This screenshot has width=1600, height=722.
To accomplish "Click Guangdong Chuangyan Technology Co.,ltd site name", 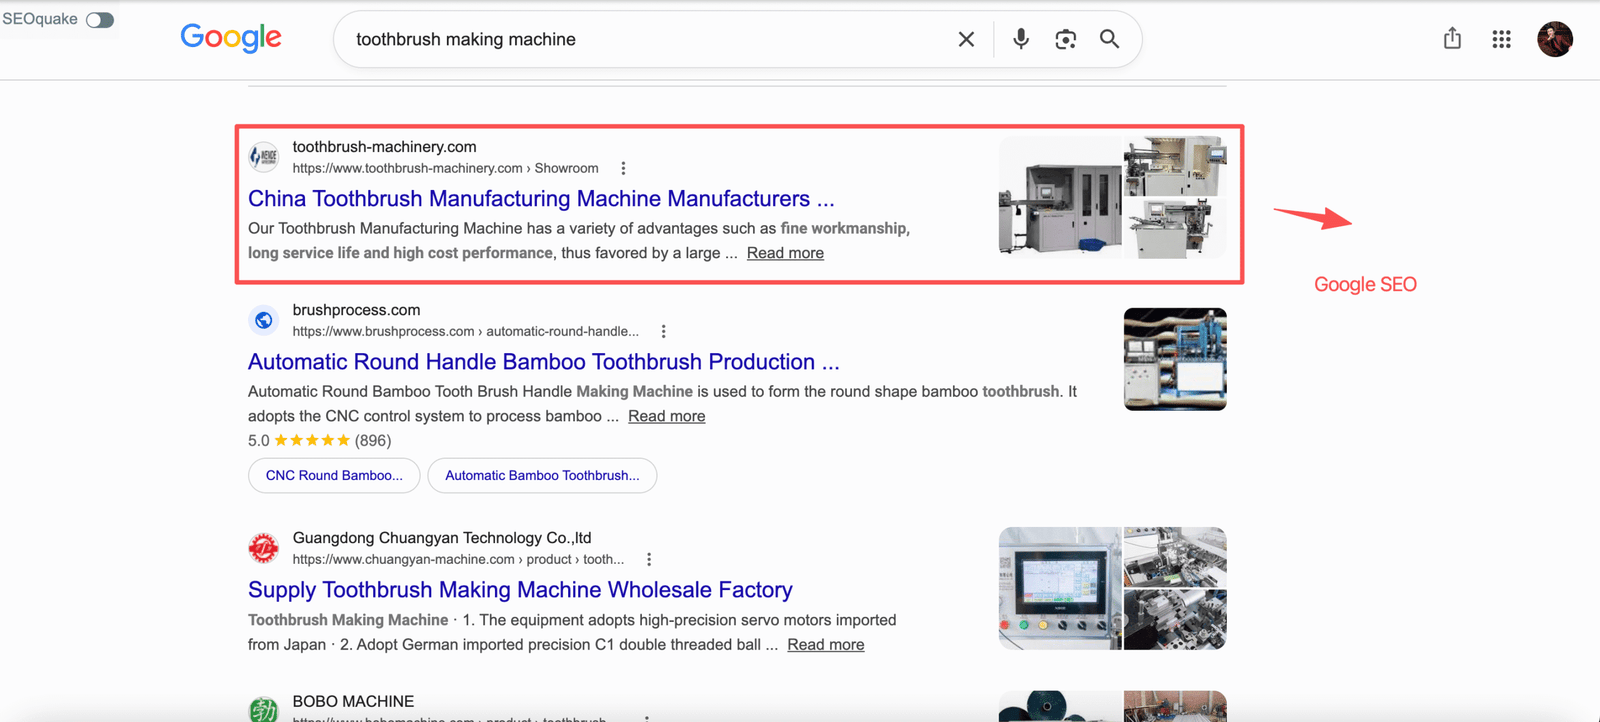I will coord(442,537).
